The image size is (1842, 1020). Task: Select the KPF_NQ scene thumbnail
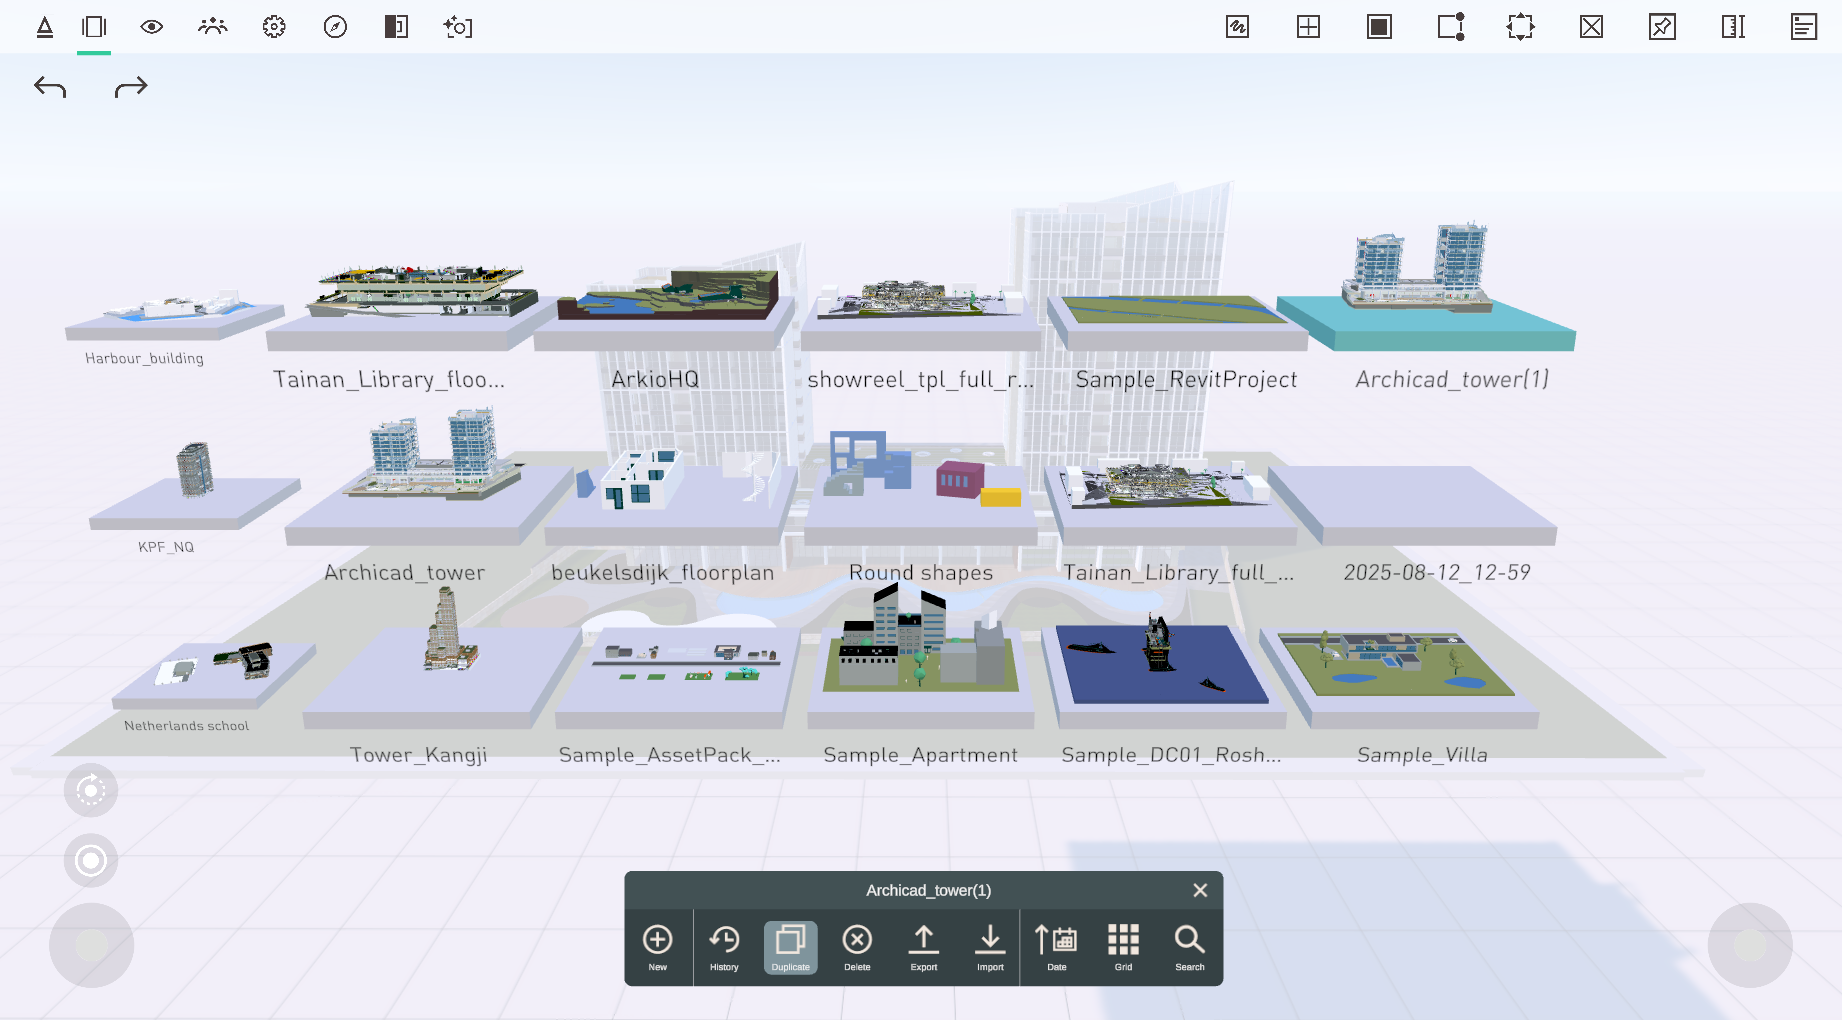(195, 488)
